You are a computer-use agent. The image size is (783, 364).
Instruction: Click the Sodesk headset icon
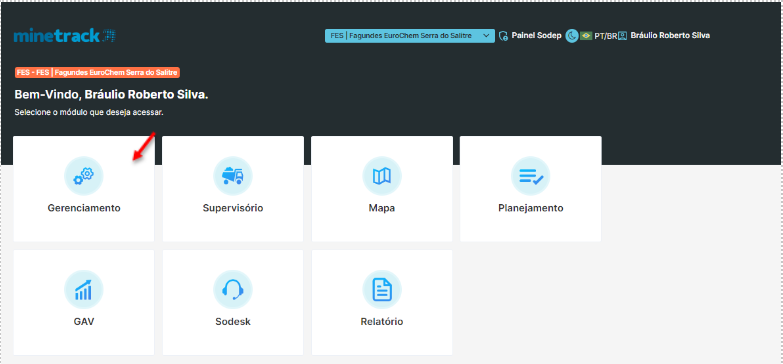pos(233,290)
